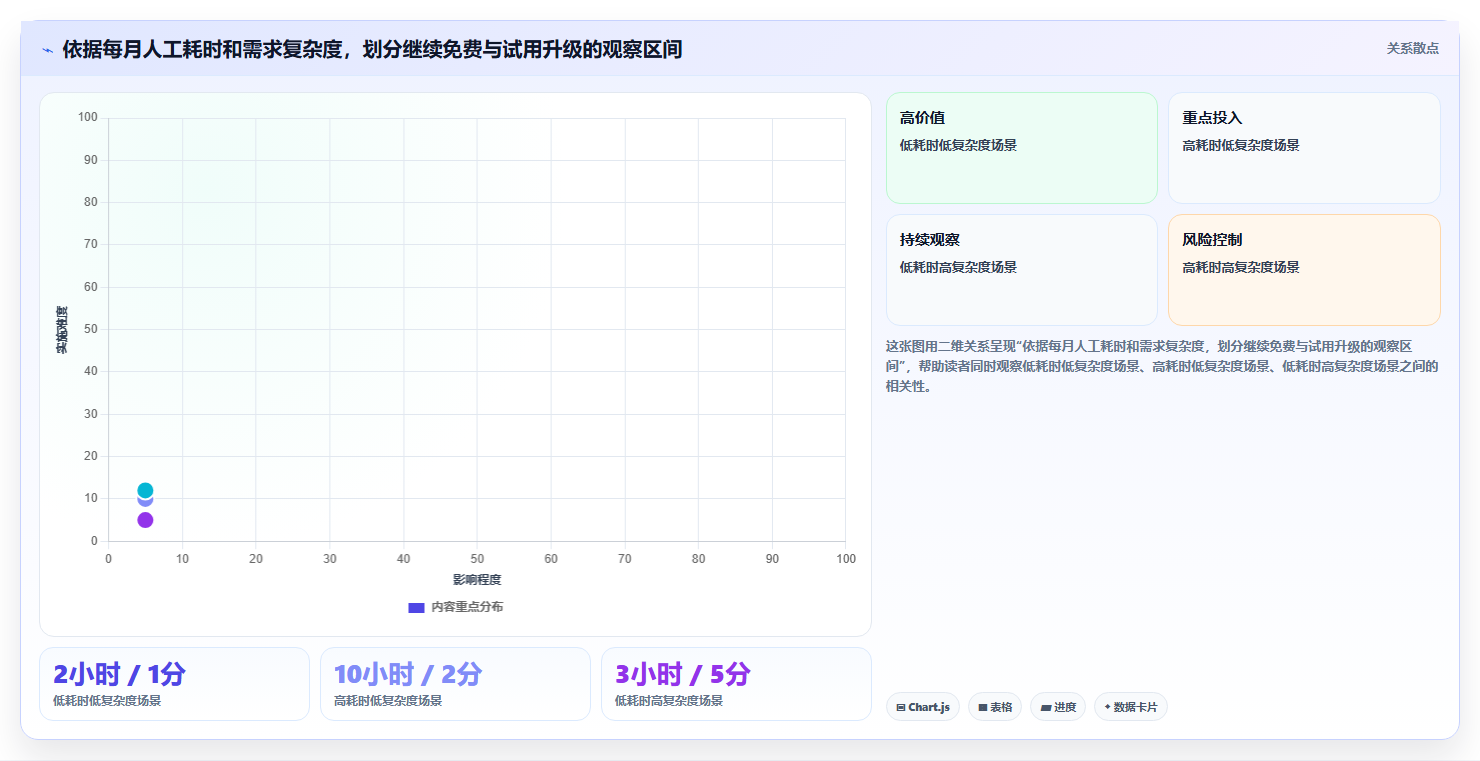Open the 重点投入 quadrant card
Viewport: 1480px width, 761px height.
(x=1304, y=148)
